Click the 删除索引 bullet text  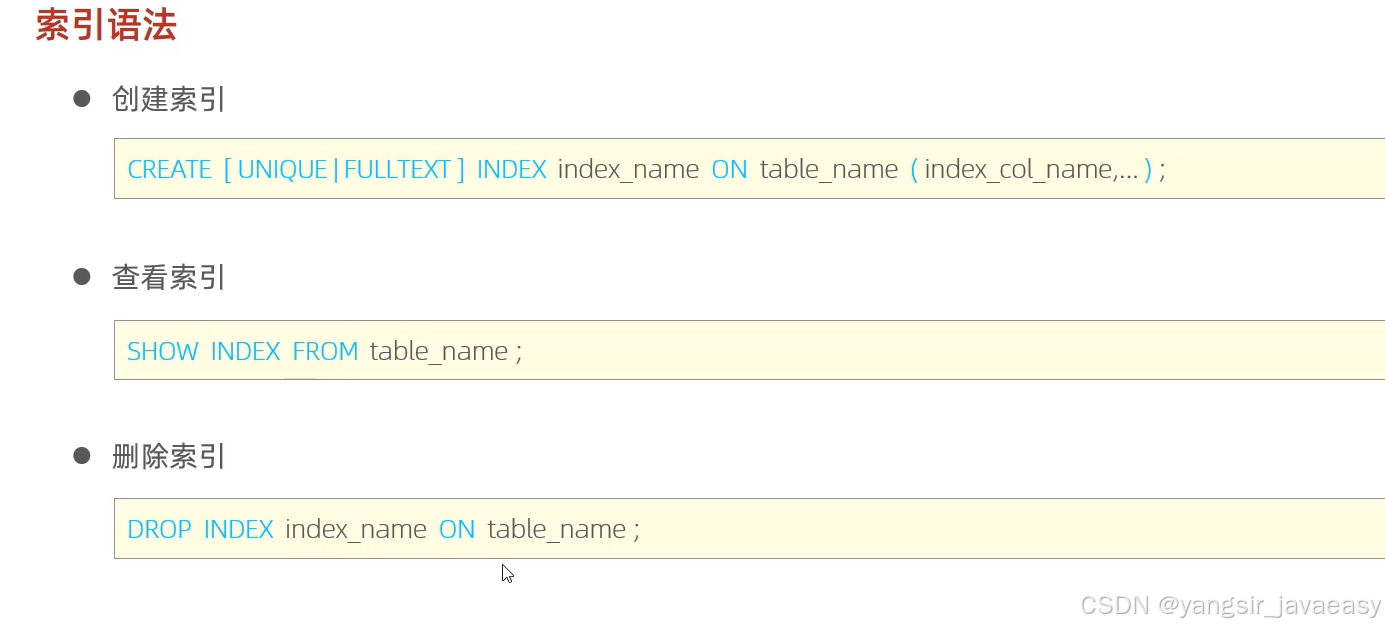tap(169, 456)
